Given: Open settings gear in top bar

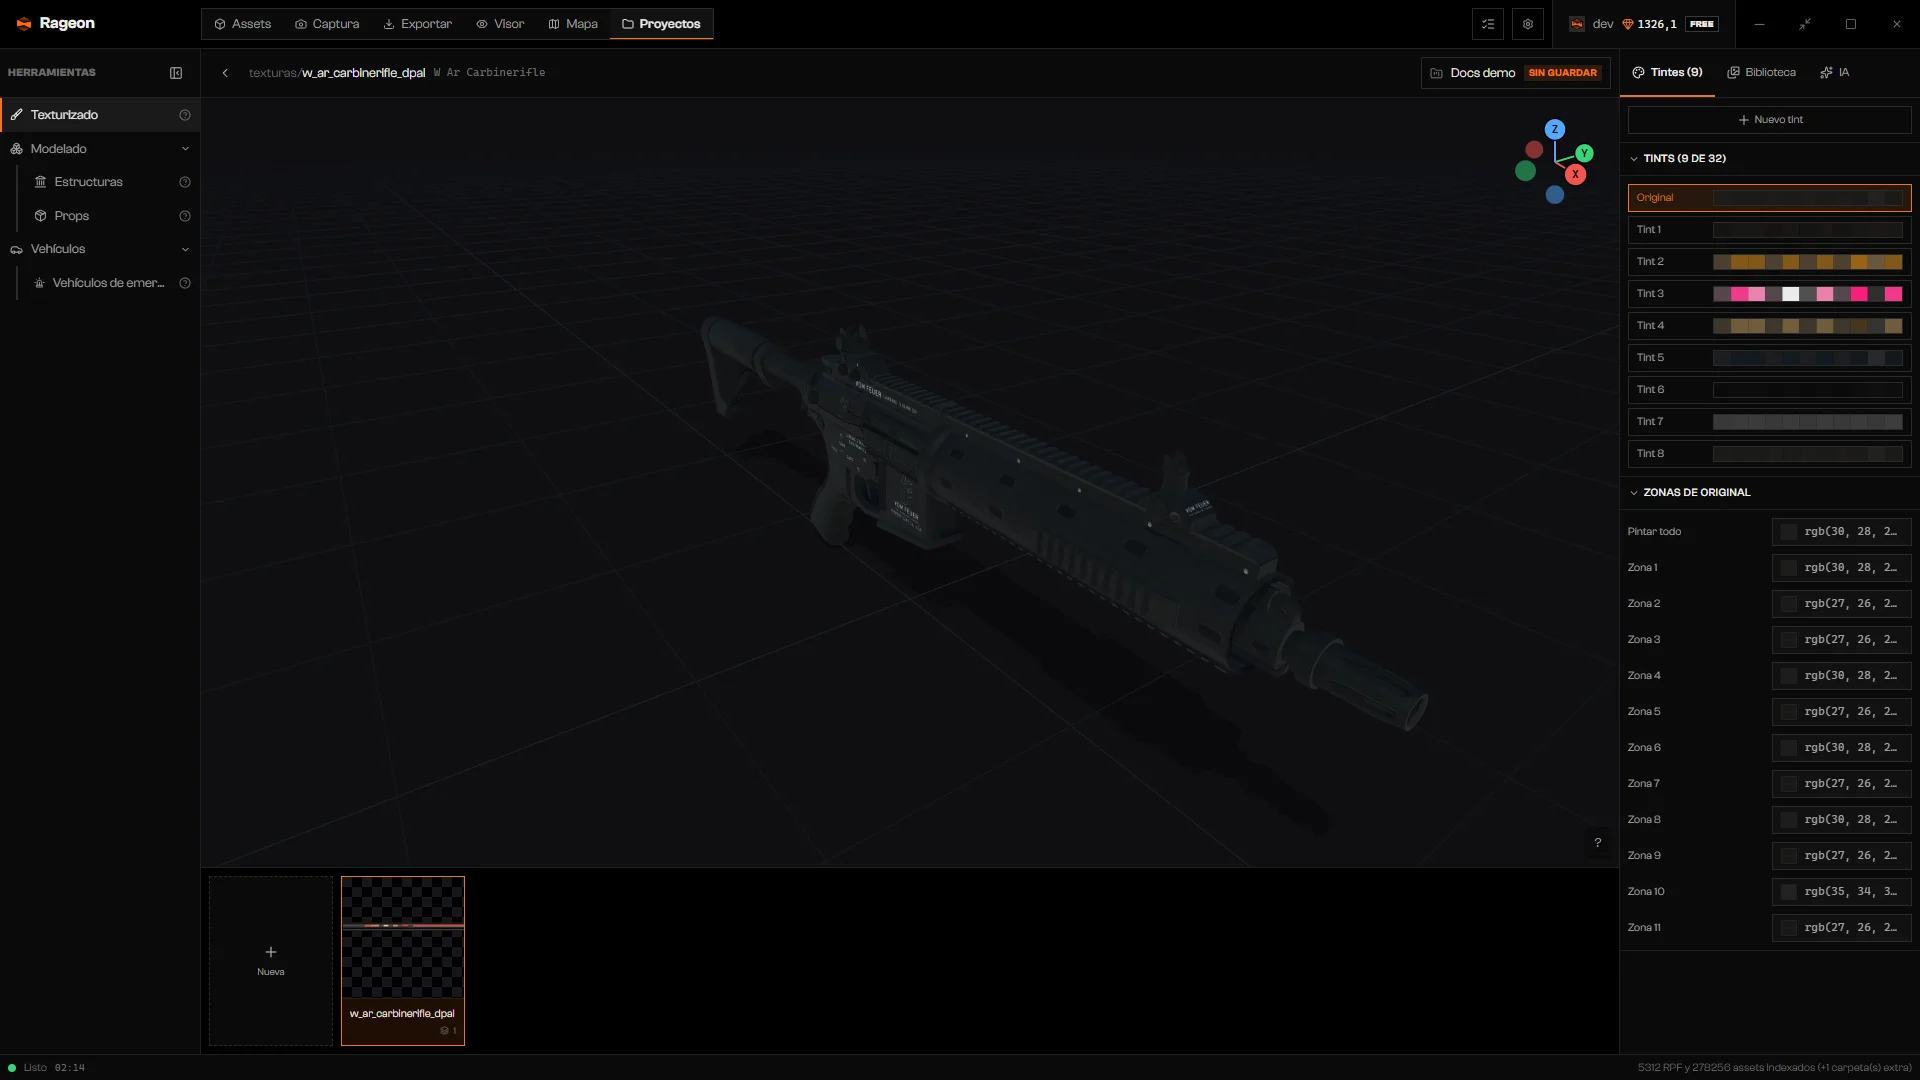Looking at the screenshot, I should pos(1528,24).
